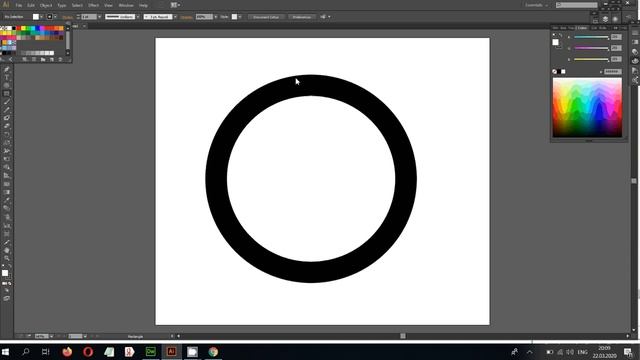Open the Edit menu
The width and height of the screenshot is (640, 360).
pos(31,5)
